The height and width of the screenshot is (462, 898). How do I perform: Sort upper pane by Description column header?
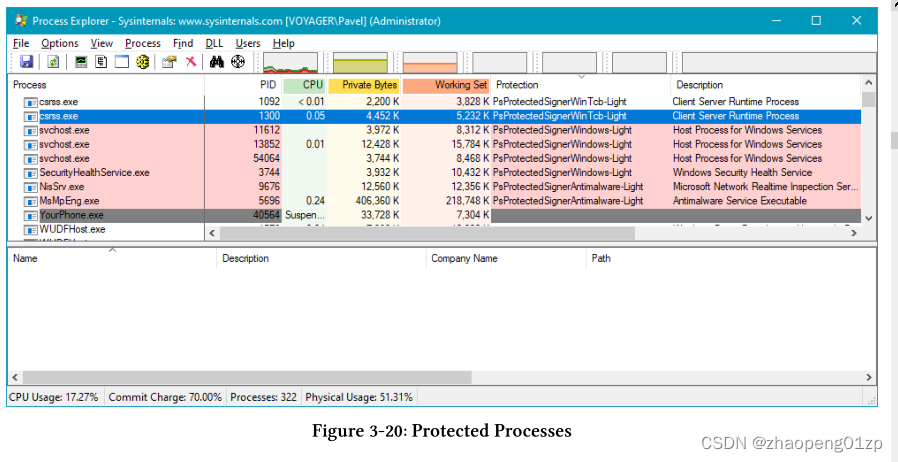tap(766, 85)
